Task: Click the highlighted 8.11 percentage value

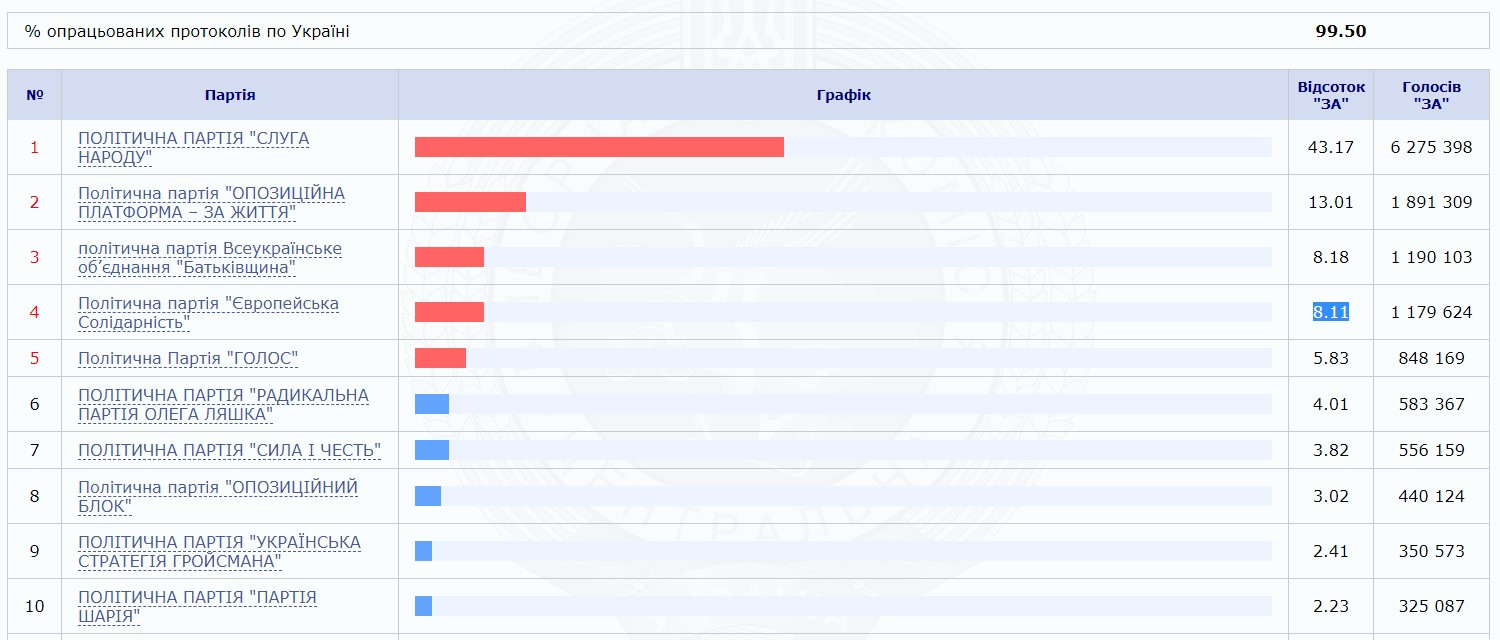Action: tap(1331, 312)
